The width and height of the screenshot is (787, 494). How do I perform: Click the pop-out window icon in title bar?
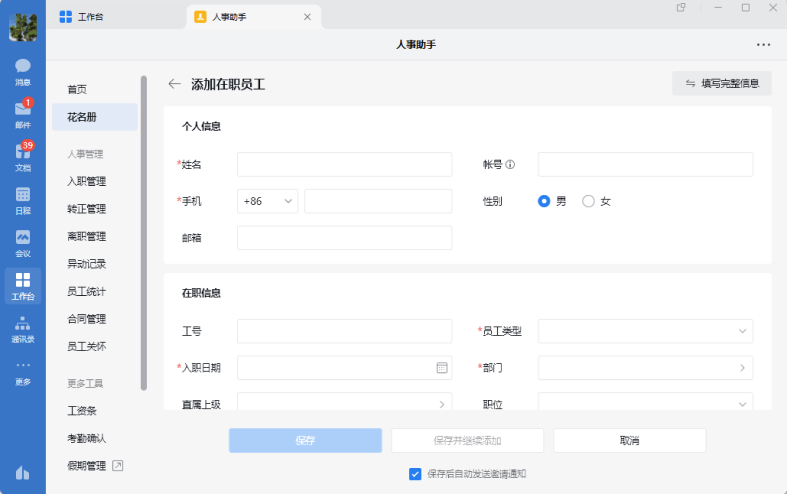pyautogui.click(x=681, y=8)
